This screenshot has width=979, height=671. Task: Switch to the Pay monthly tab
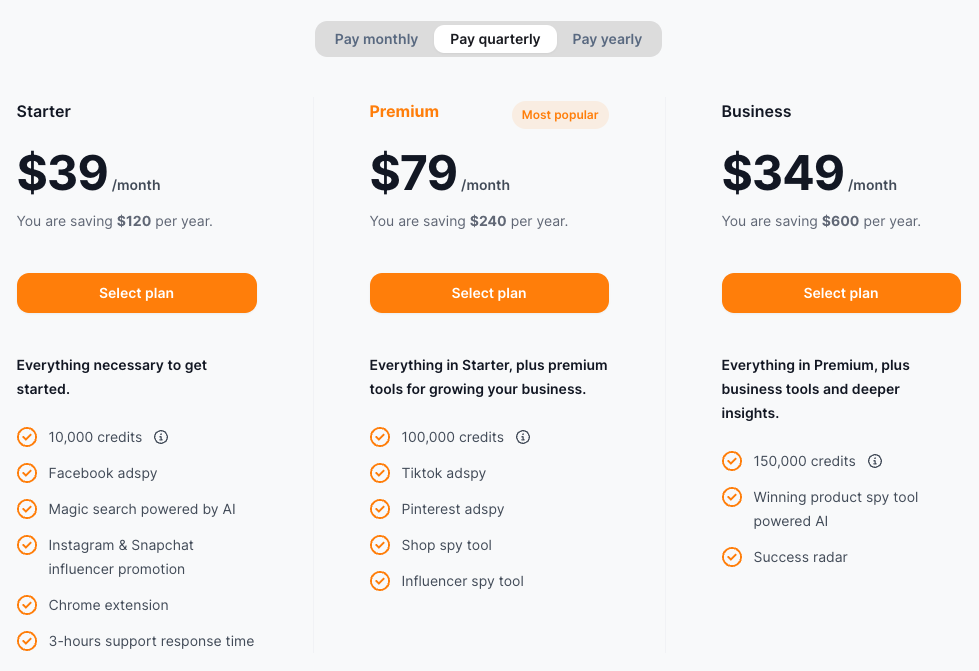coord(376,38)
